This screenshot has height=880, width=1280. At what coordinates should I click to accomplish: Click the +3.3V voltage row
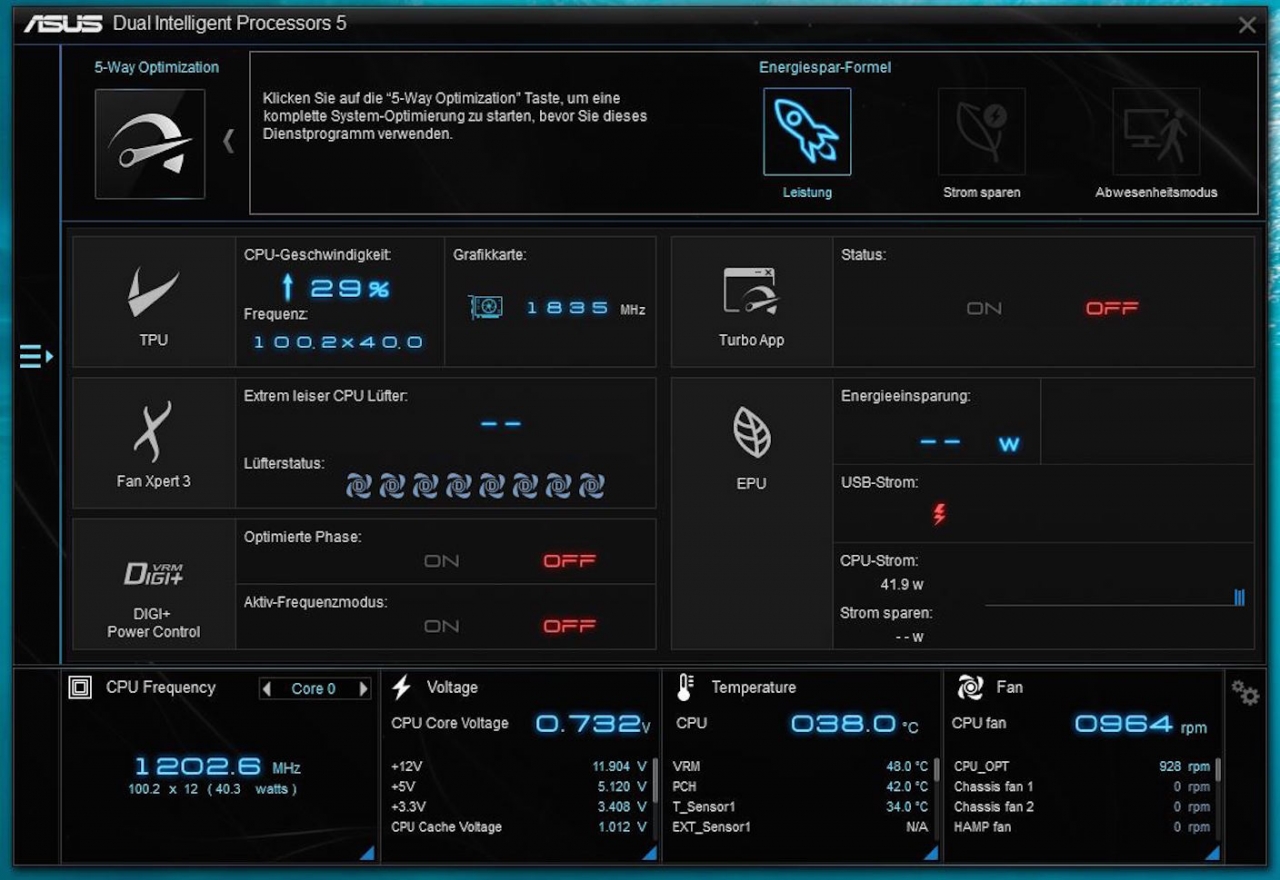click(x=519, y=807)
